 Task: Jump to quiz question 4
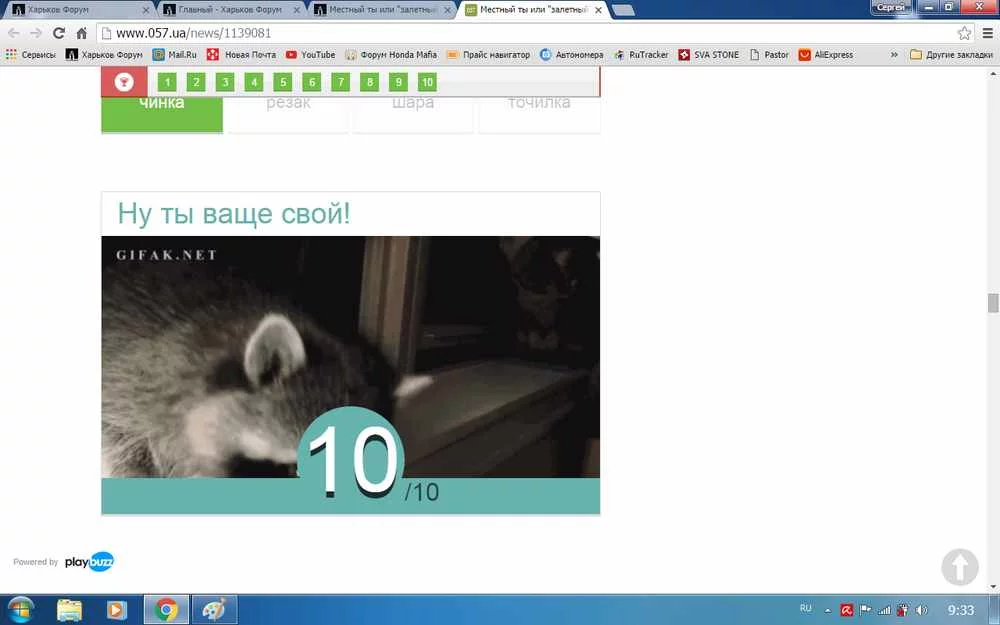point(254,82)
